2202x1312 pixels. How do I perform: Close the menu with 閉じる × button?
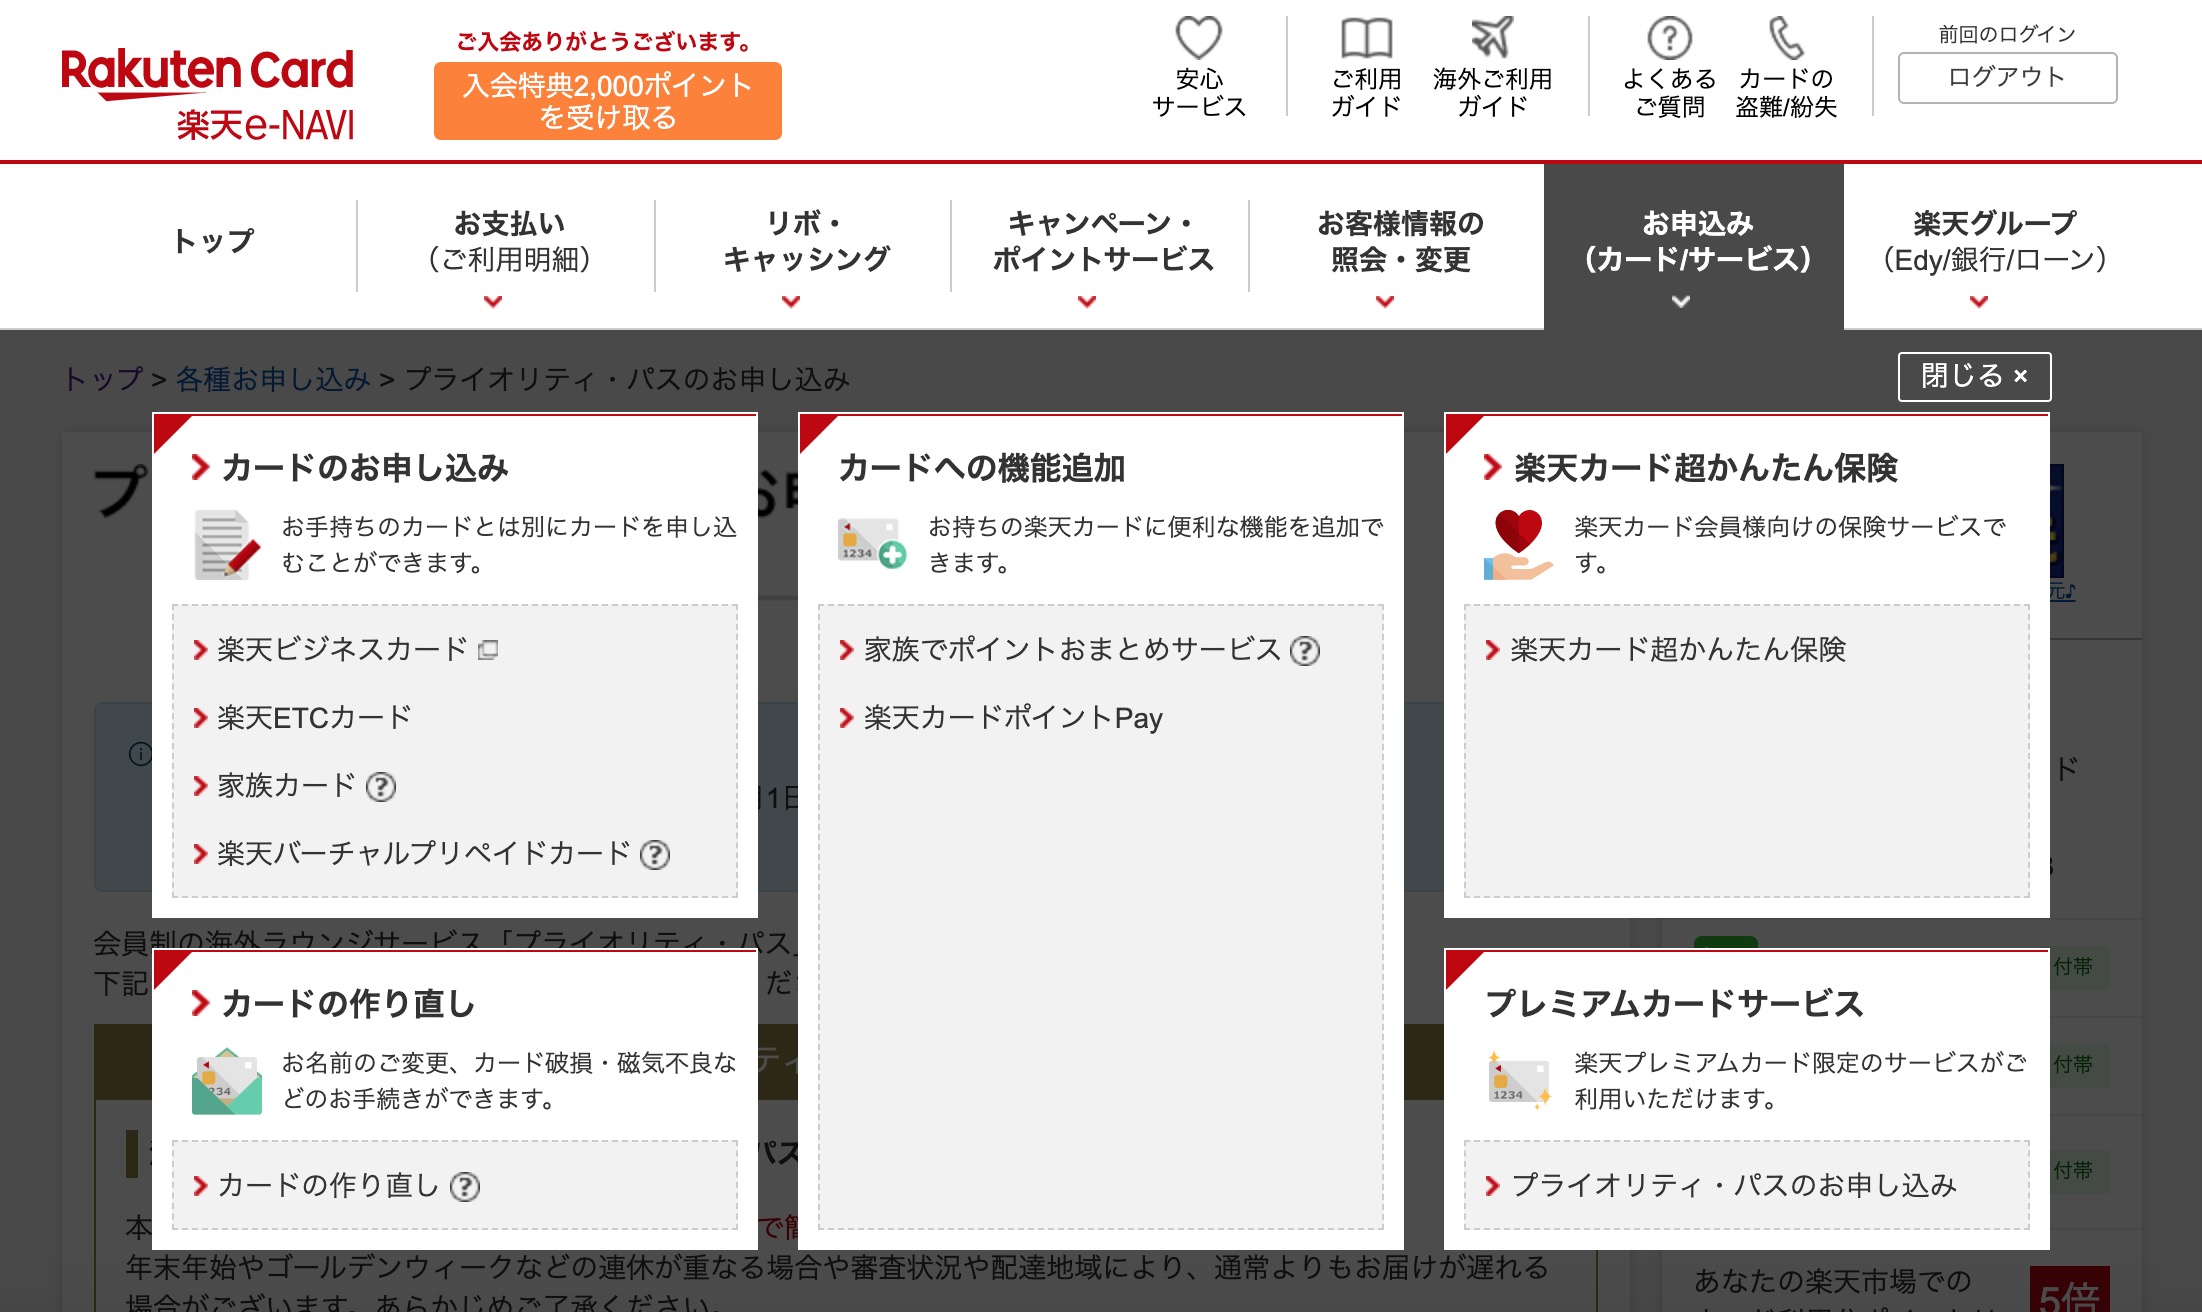(x=1974, y=376)
